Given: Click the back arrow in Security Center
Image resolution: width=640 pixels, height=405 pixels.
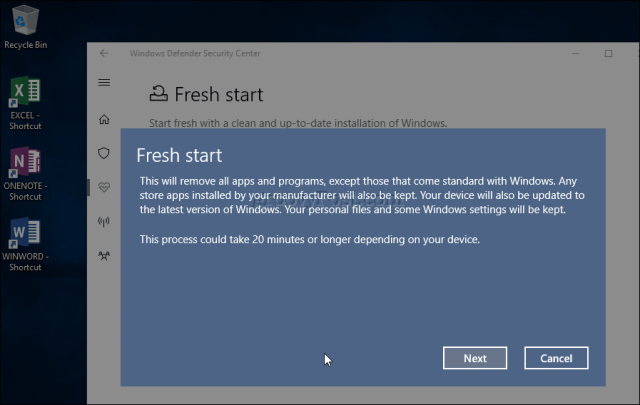Looking at the screenshot, I should pyautogui.click(x=104, y=53).
